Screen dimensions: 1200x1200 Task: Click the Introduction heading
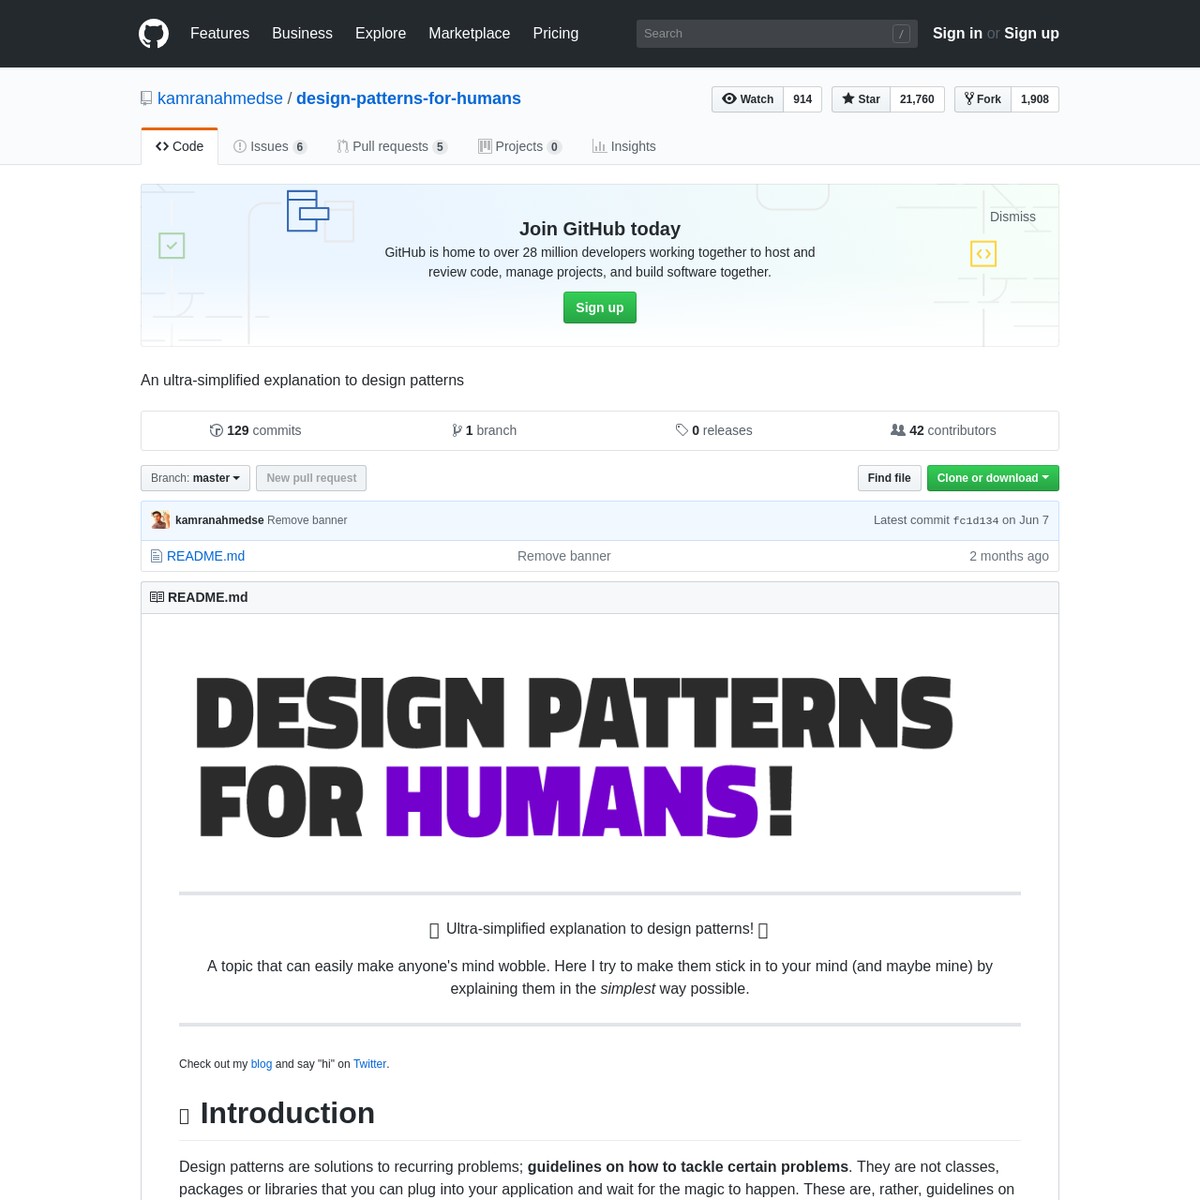pyautogui.click(x=287, y=1113)
